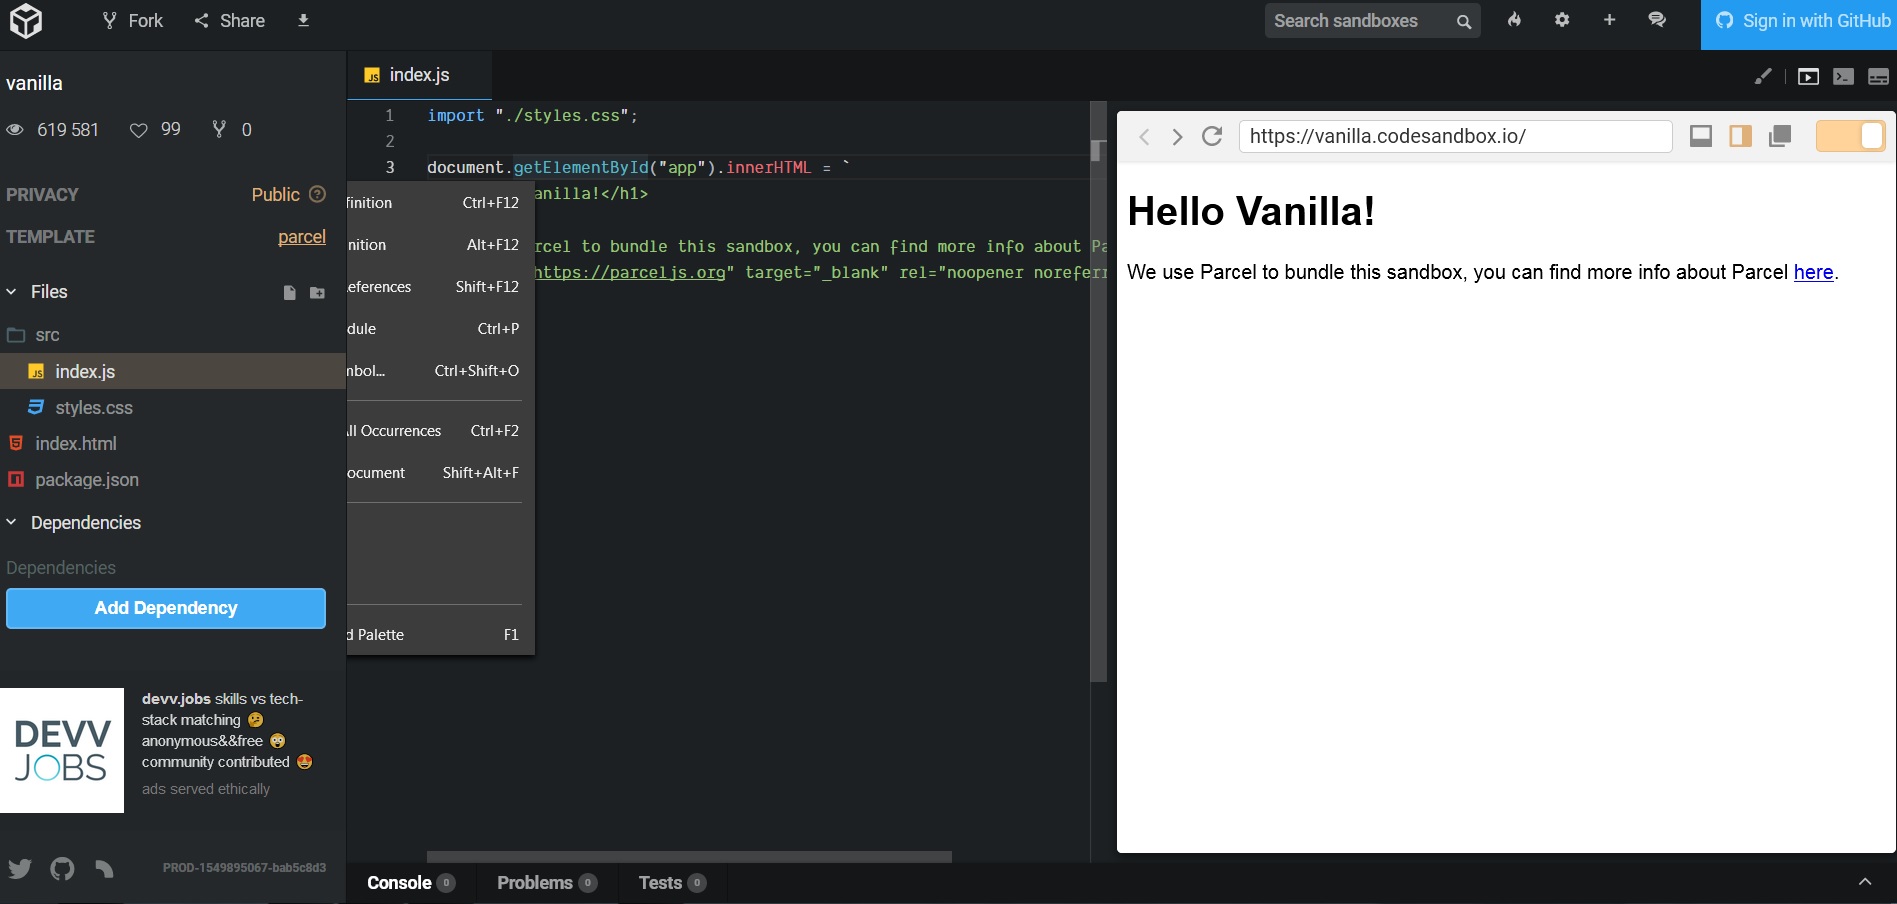
Task: Expand the bottom console panel chevron
Action: coord(1865,882)
